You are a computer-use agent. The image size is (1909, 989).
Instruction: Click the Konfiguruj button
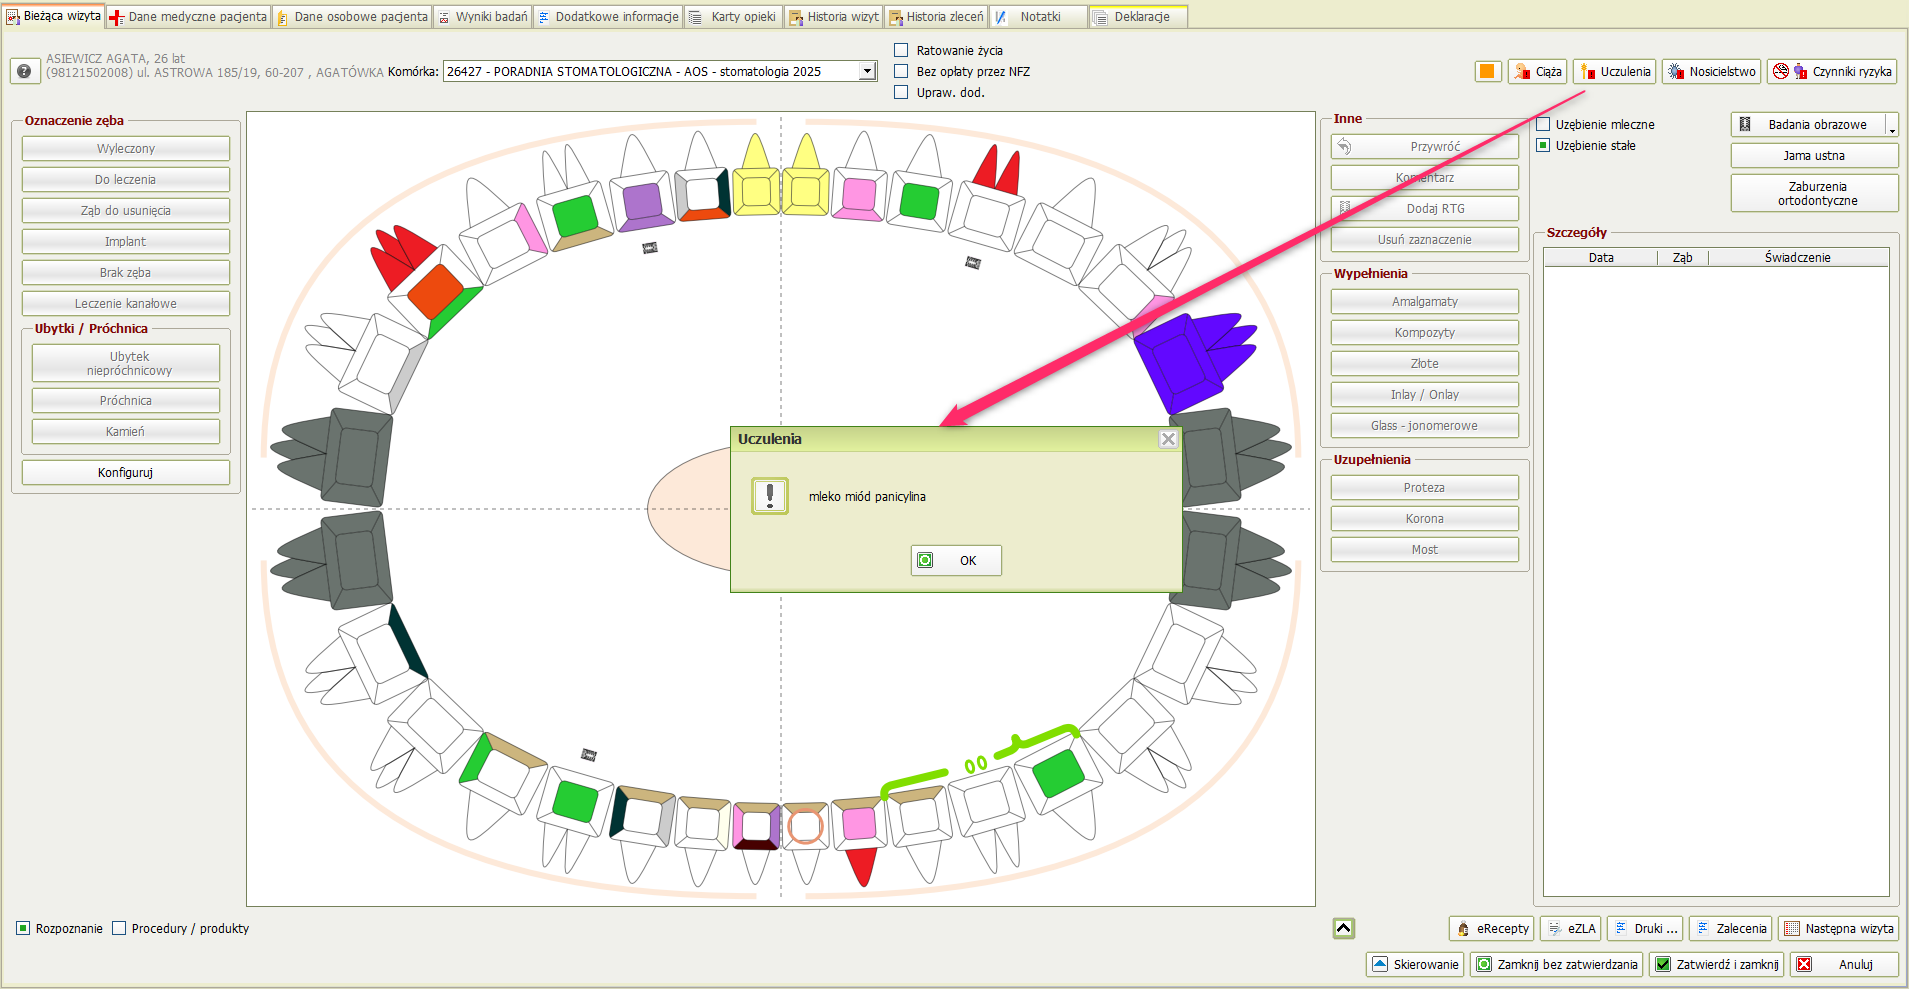(126, 472)
